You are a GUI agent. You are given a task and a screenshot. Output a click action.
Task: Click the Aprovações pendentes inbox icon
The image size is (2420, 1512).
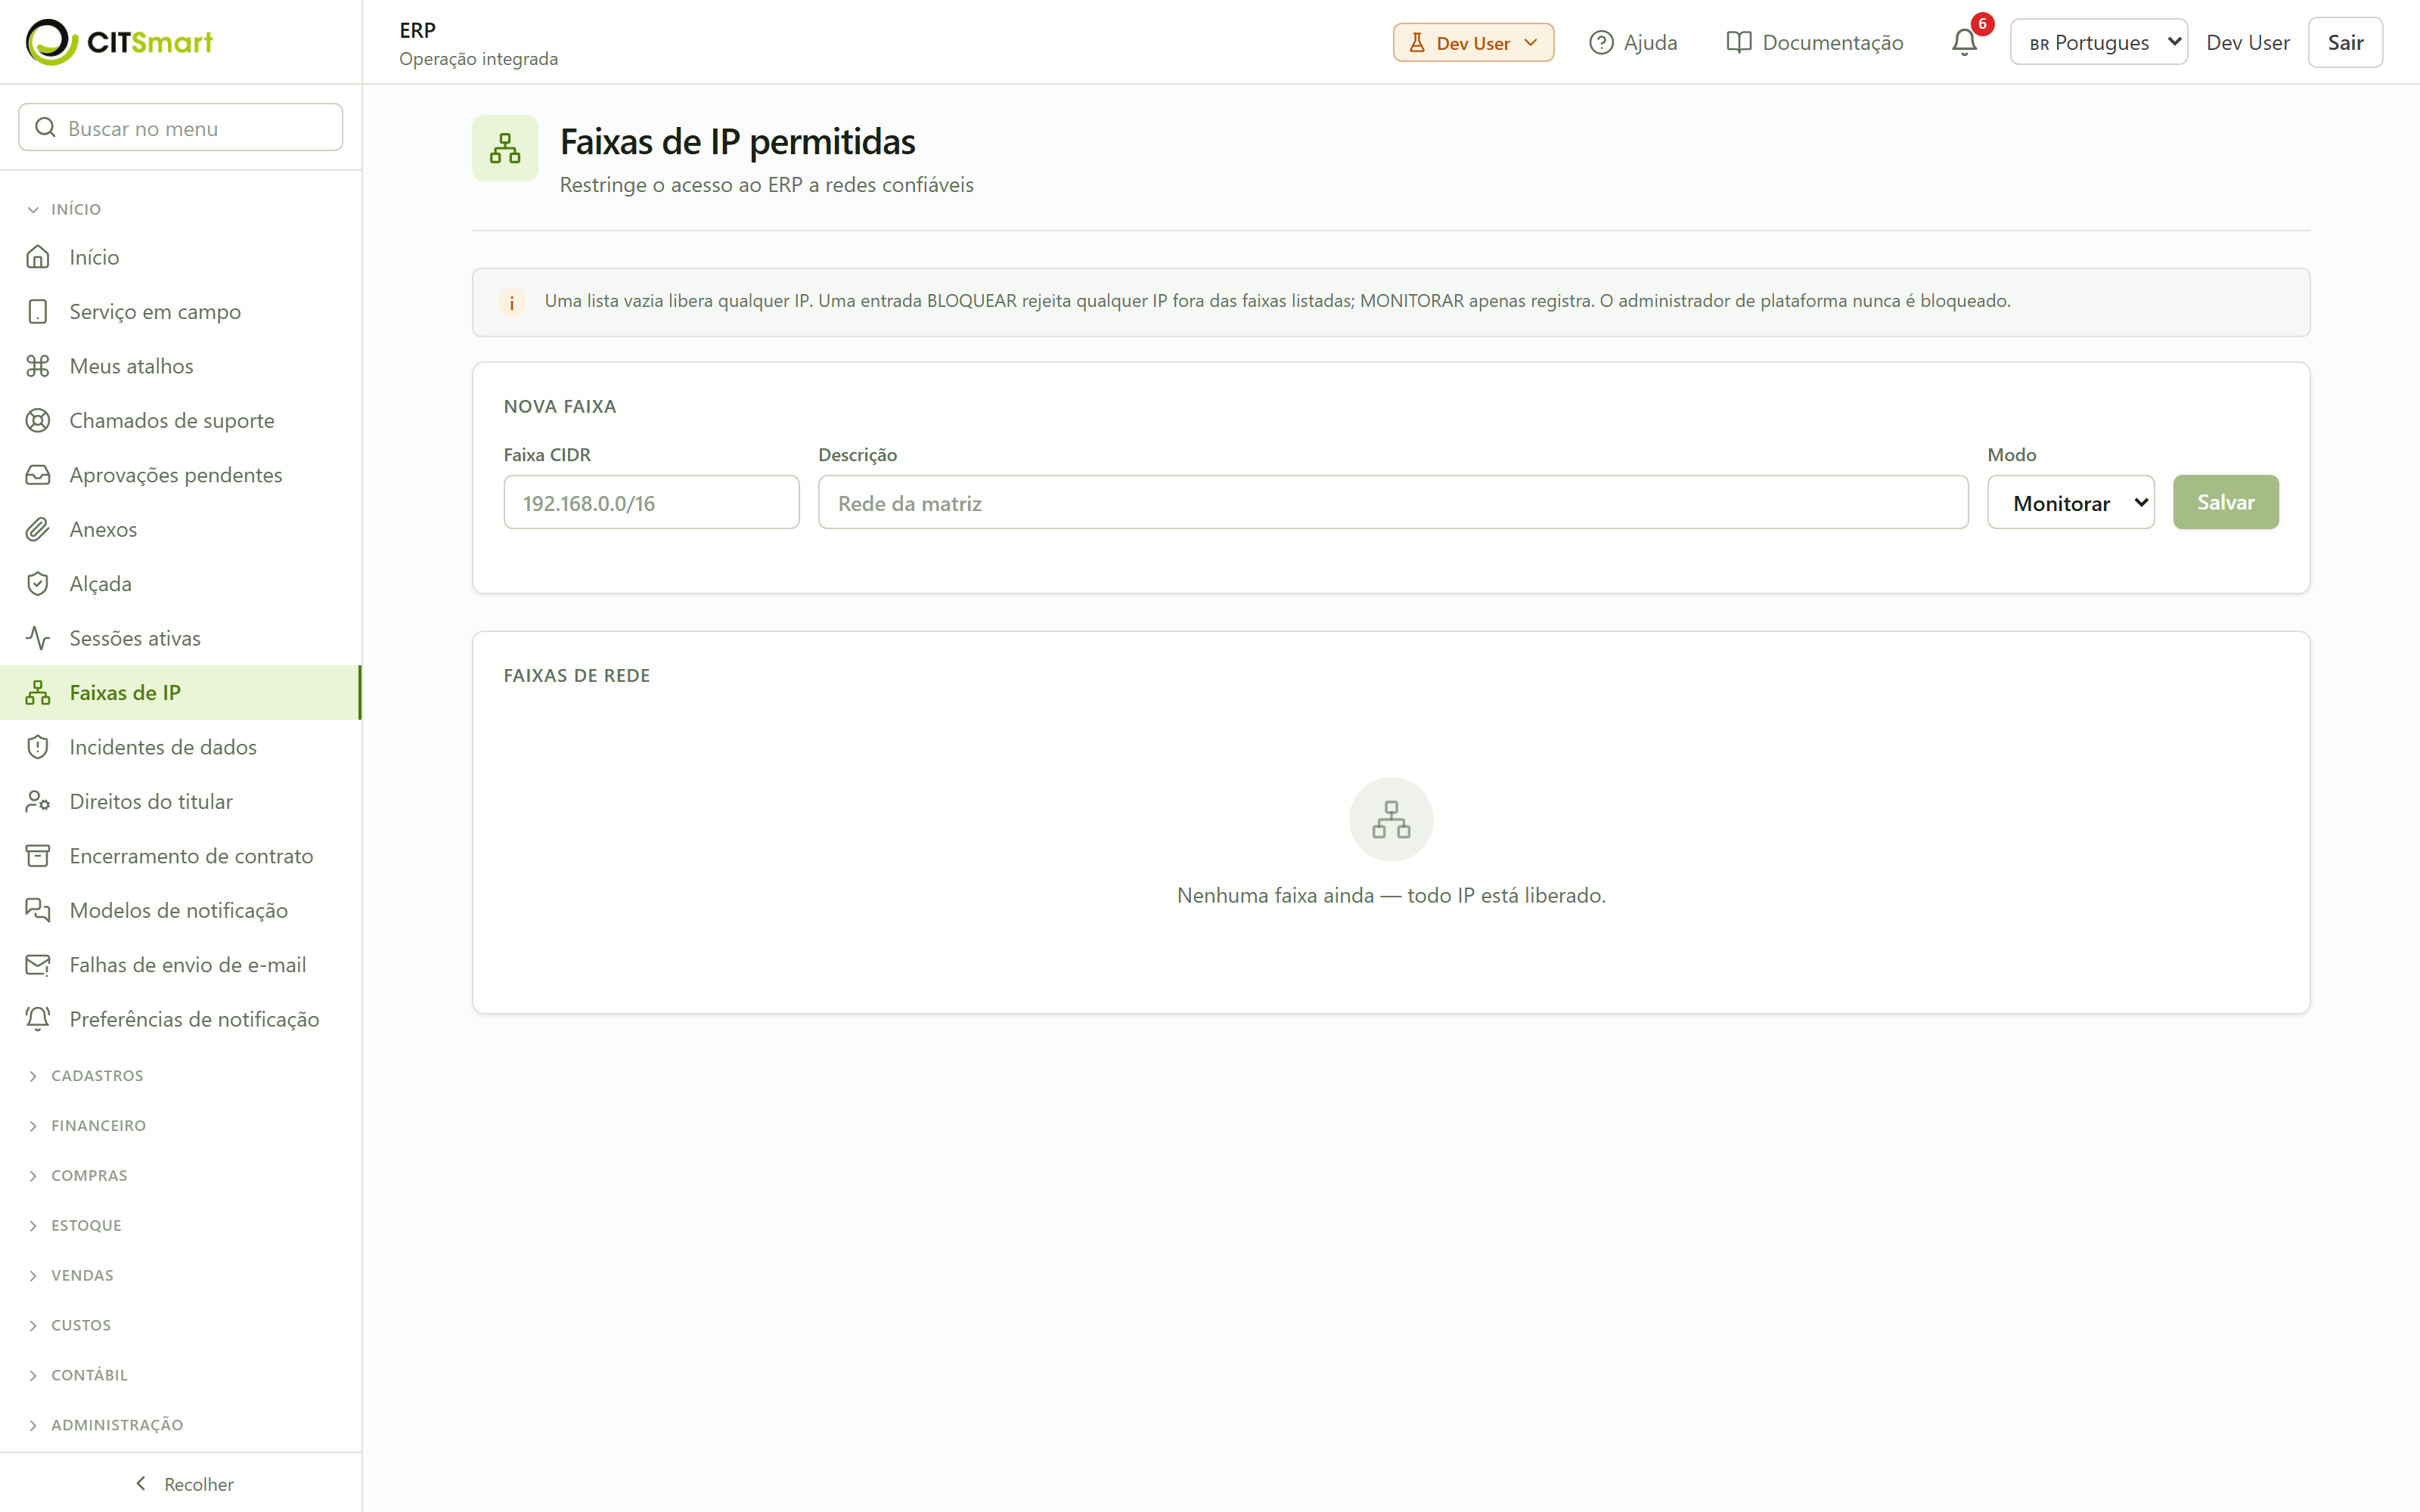tap(38, 475)
